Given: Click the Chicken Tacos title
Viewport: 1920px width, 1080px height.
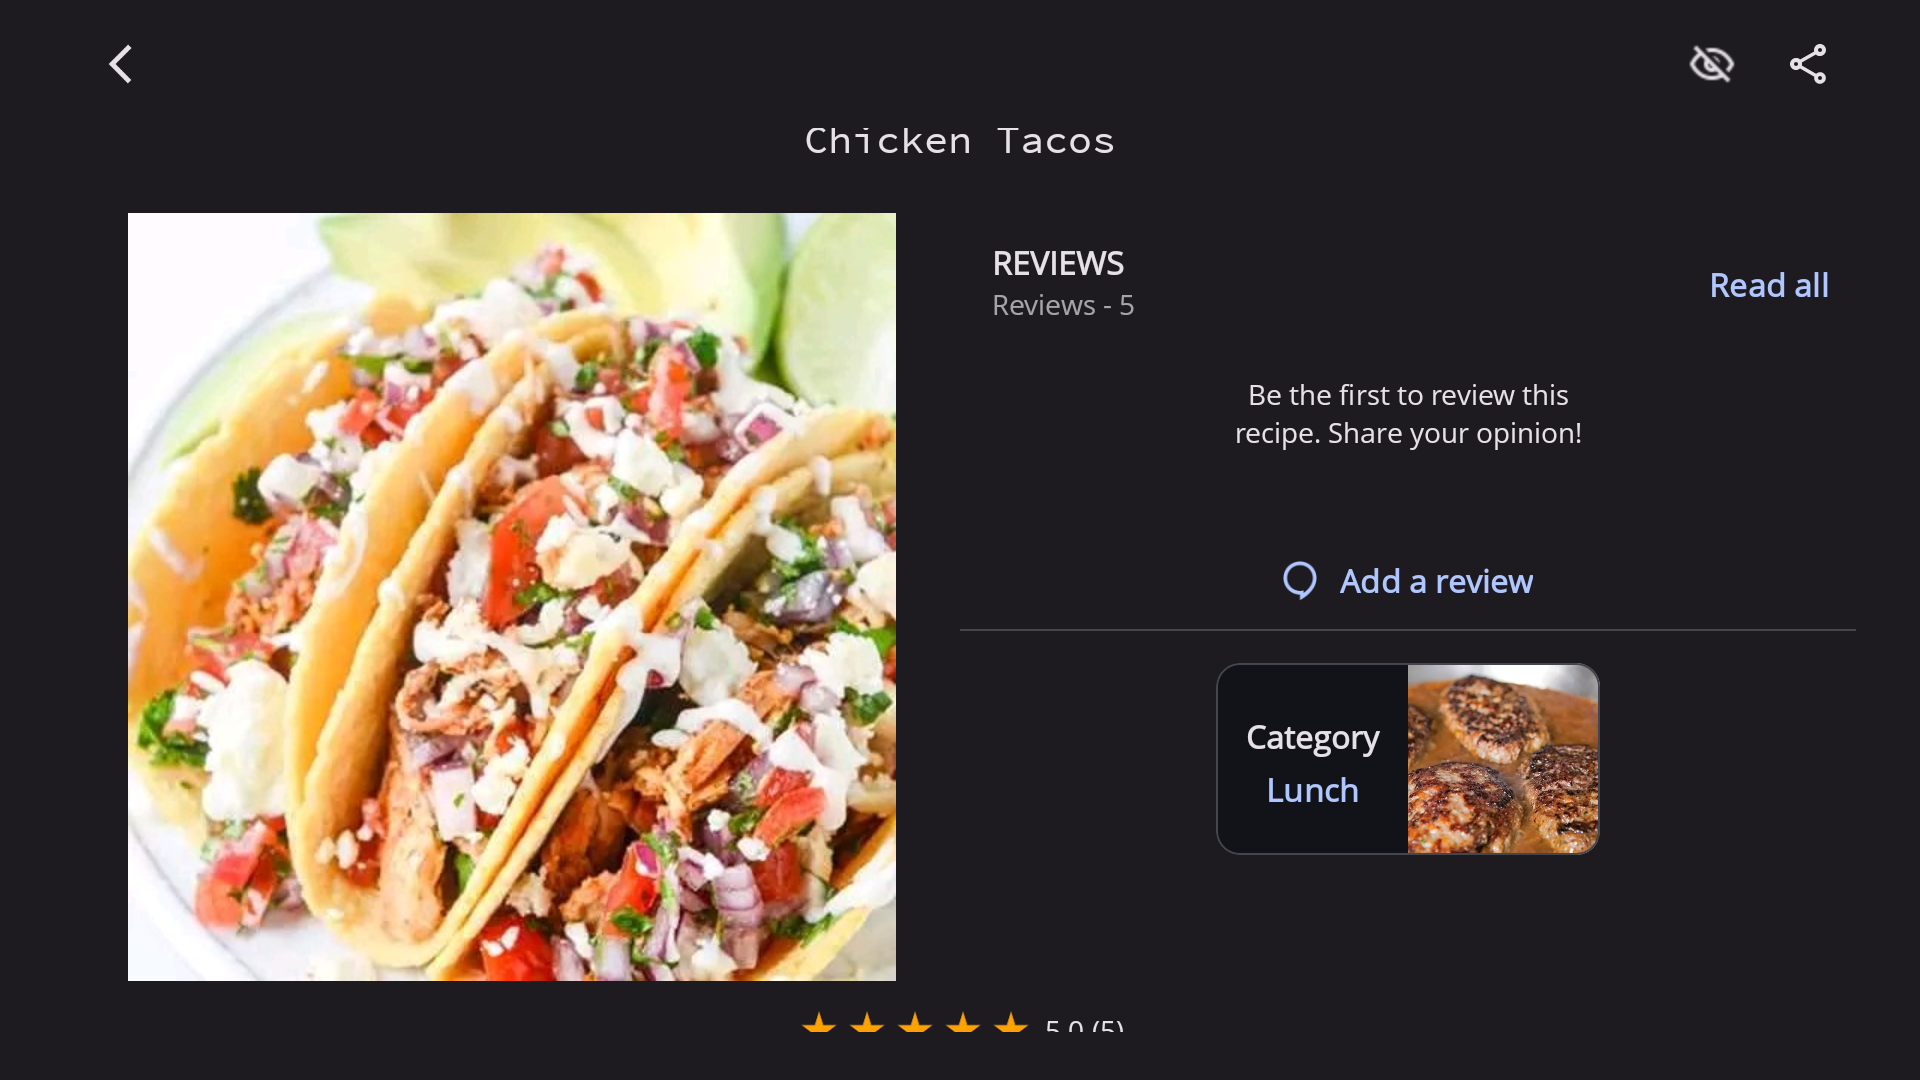Looking at the screenshot, I should (x=959, y=141).
